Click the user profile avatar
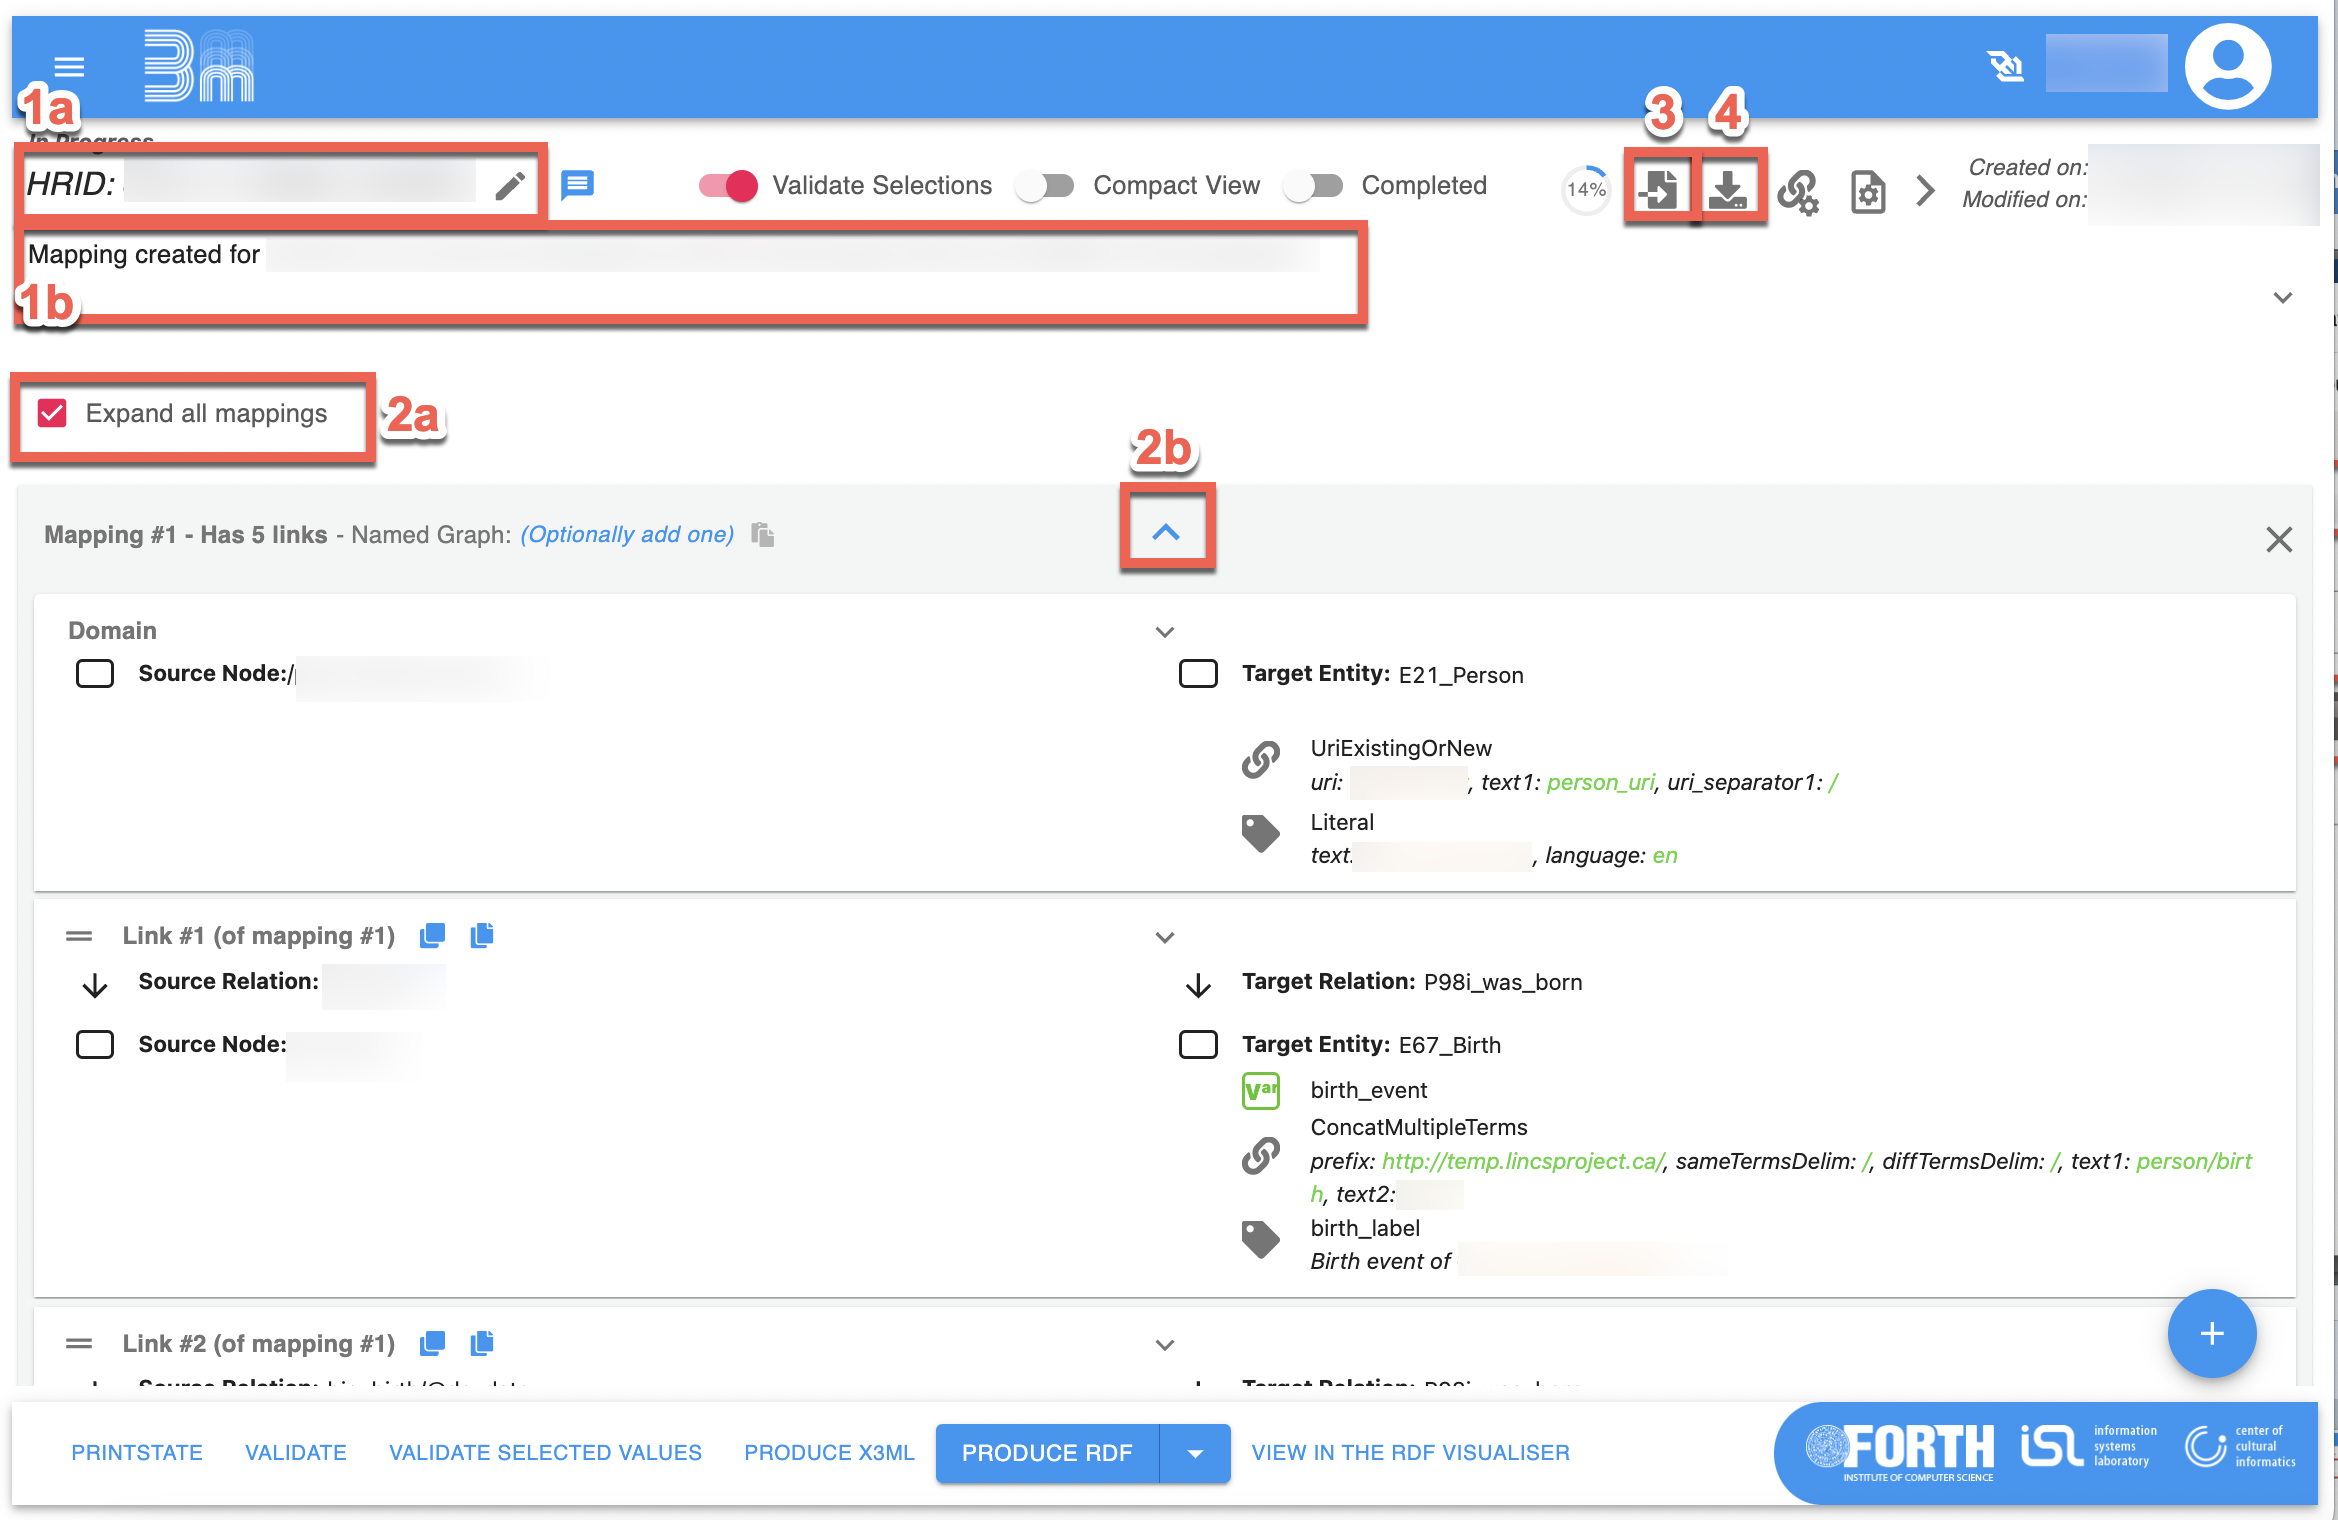Screen dimensions: 2338x1520 click(x=2227, y=67)
